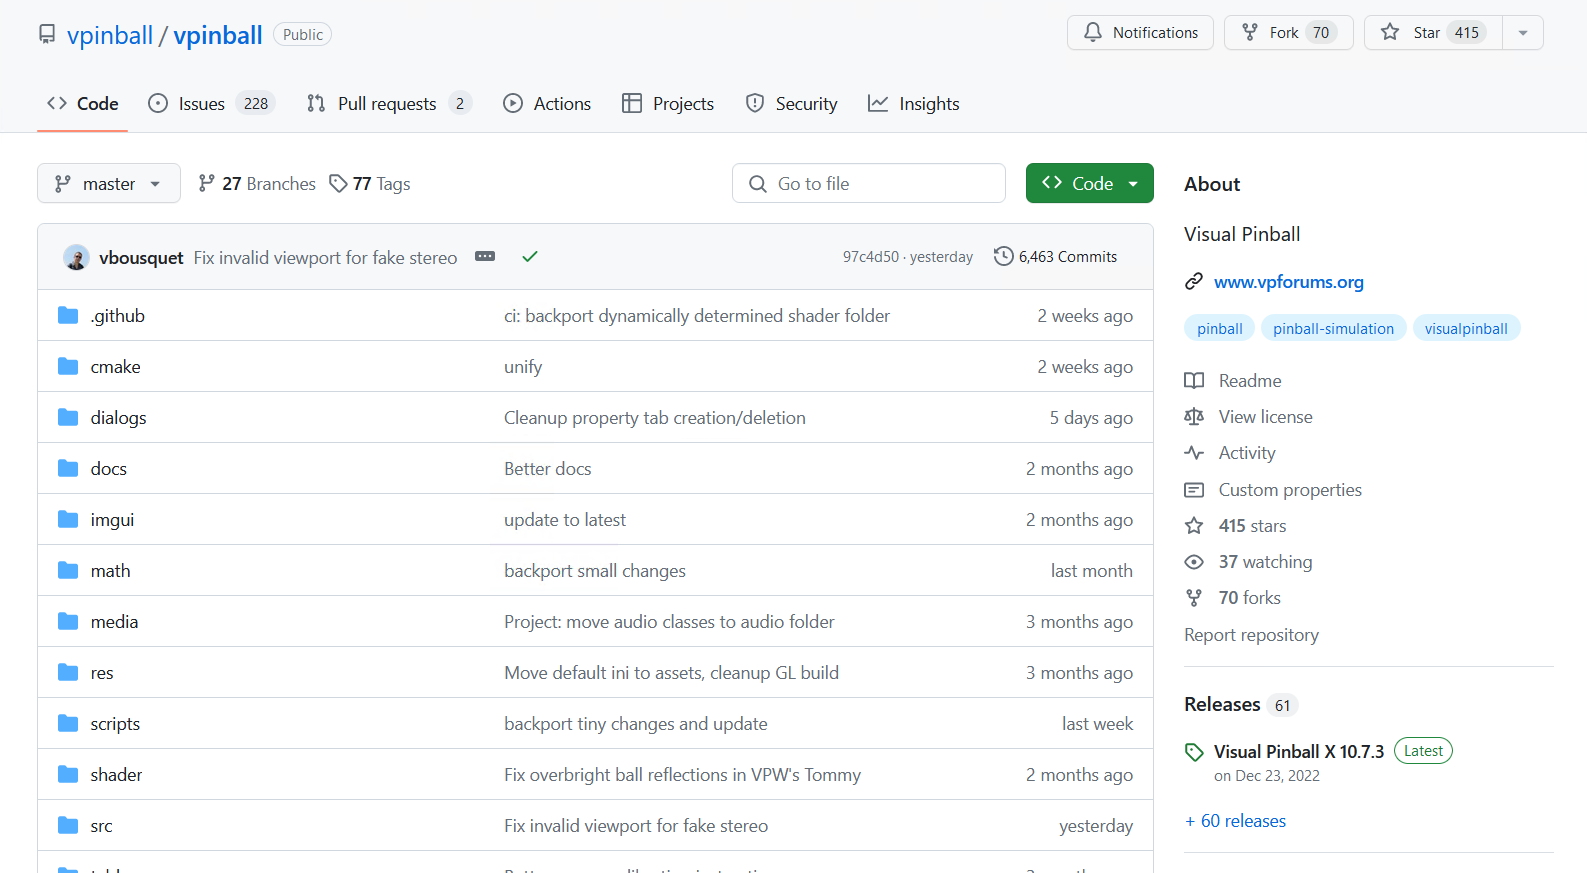Select the pinball-simulation topic tag
This screenshot has width=1587, height=873.
coord(1333,329)
